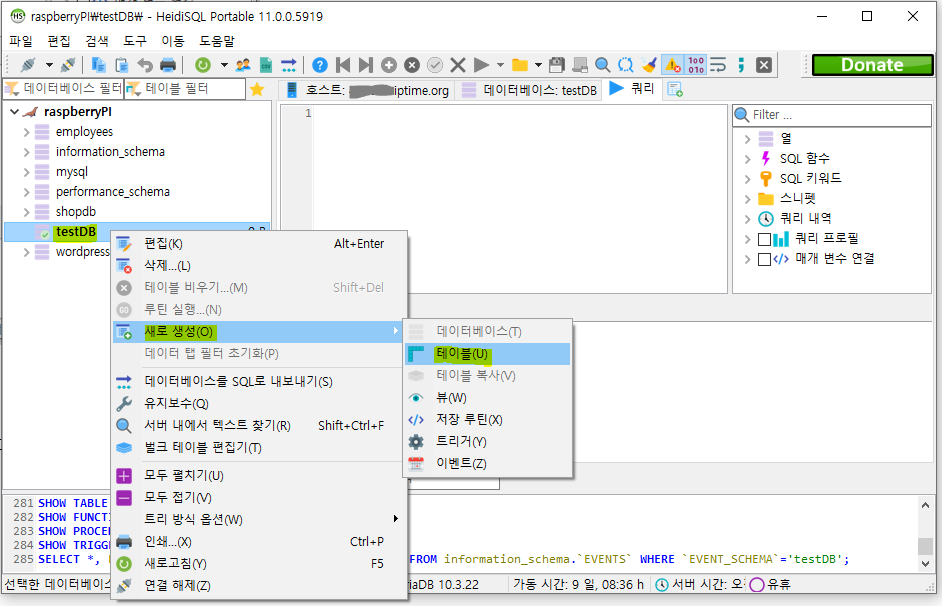The image size is (942, 606).
Task: Click the log panel scrollbar down arrow
Action: tap(925, 563)
